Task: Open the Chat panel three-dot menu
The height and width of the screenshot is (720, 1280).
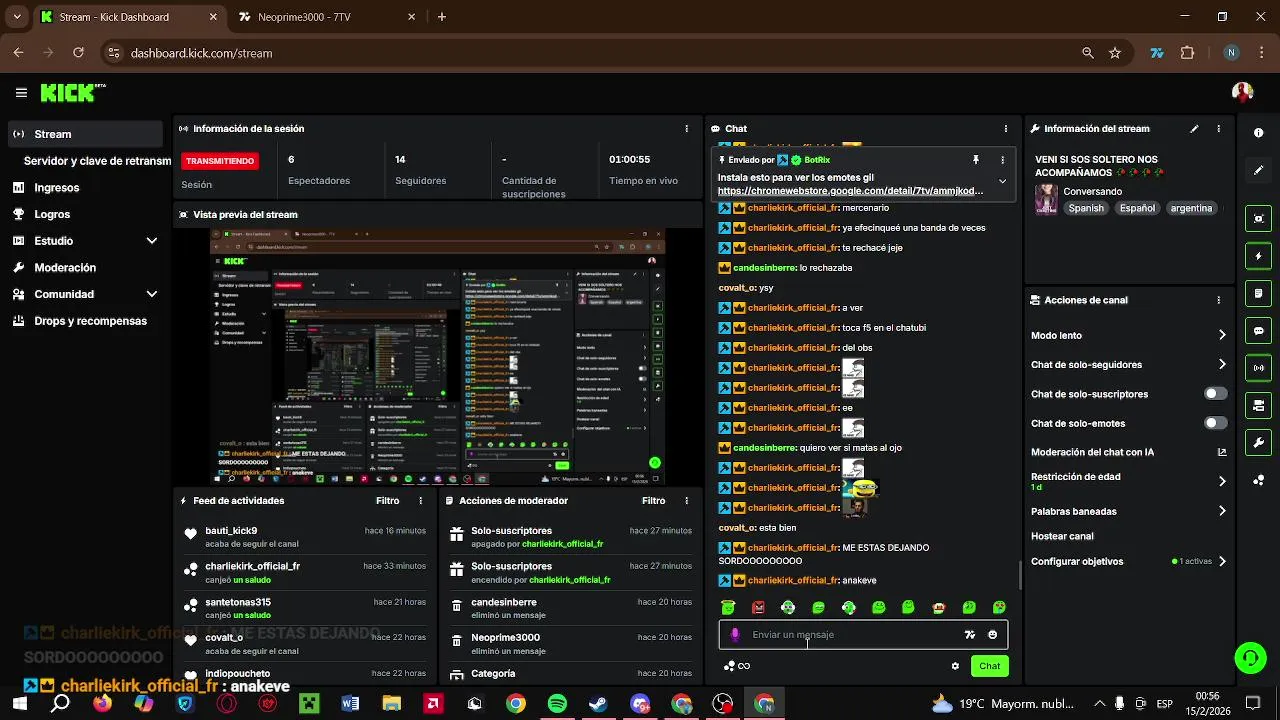Action: click(x=1005, y=129)
